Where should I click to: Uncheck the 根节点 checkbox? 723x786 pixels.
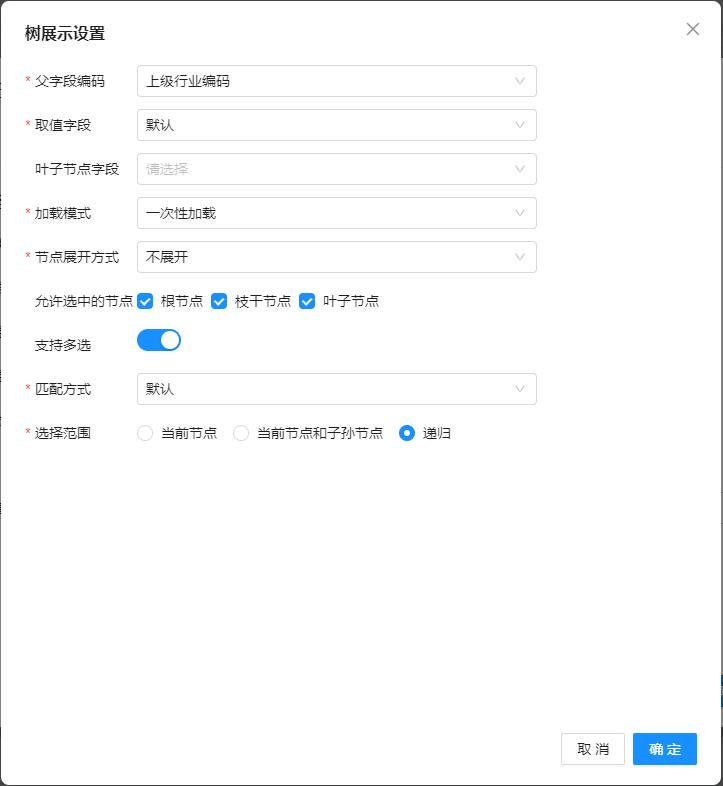coord(145,301)
